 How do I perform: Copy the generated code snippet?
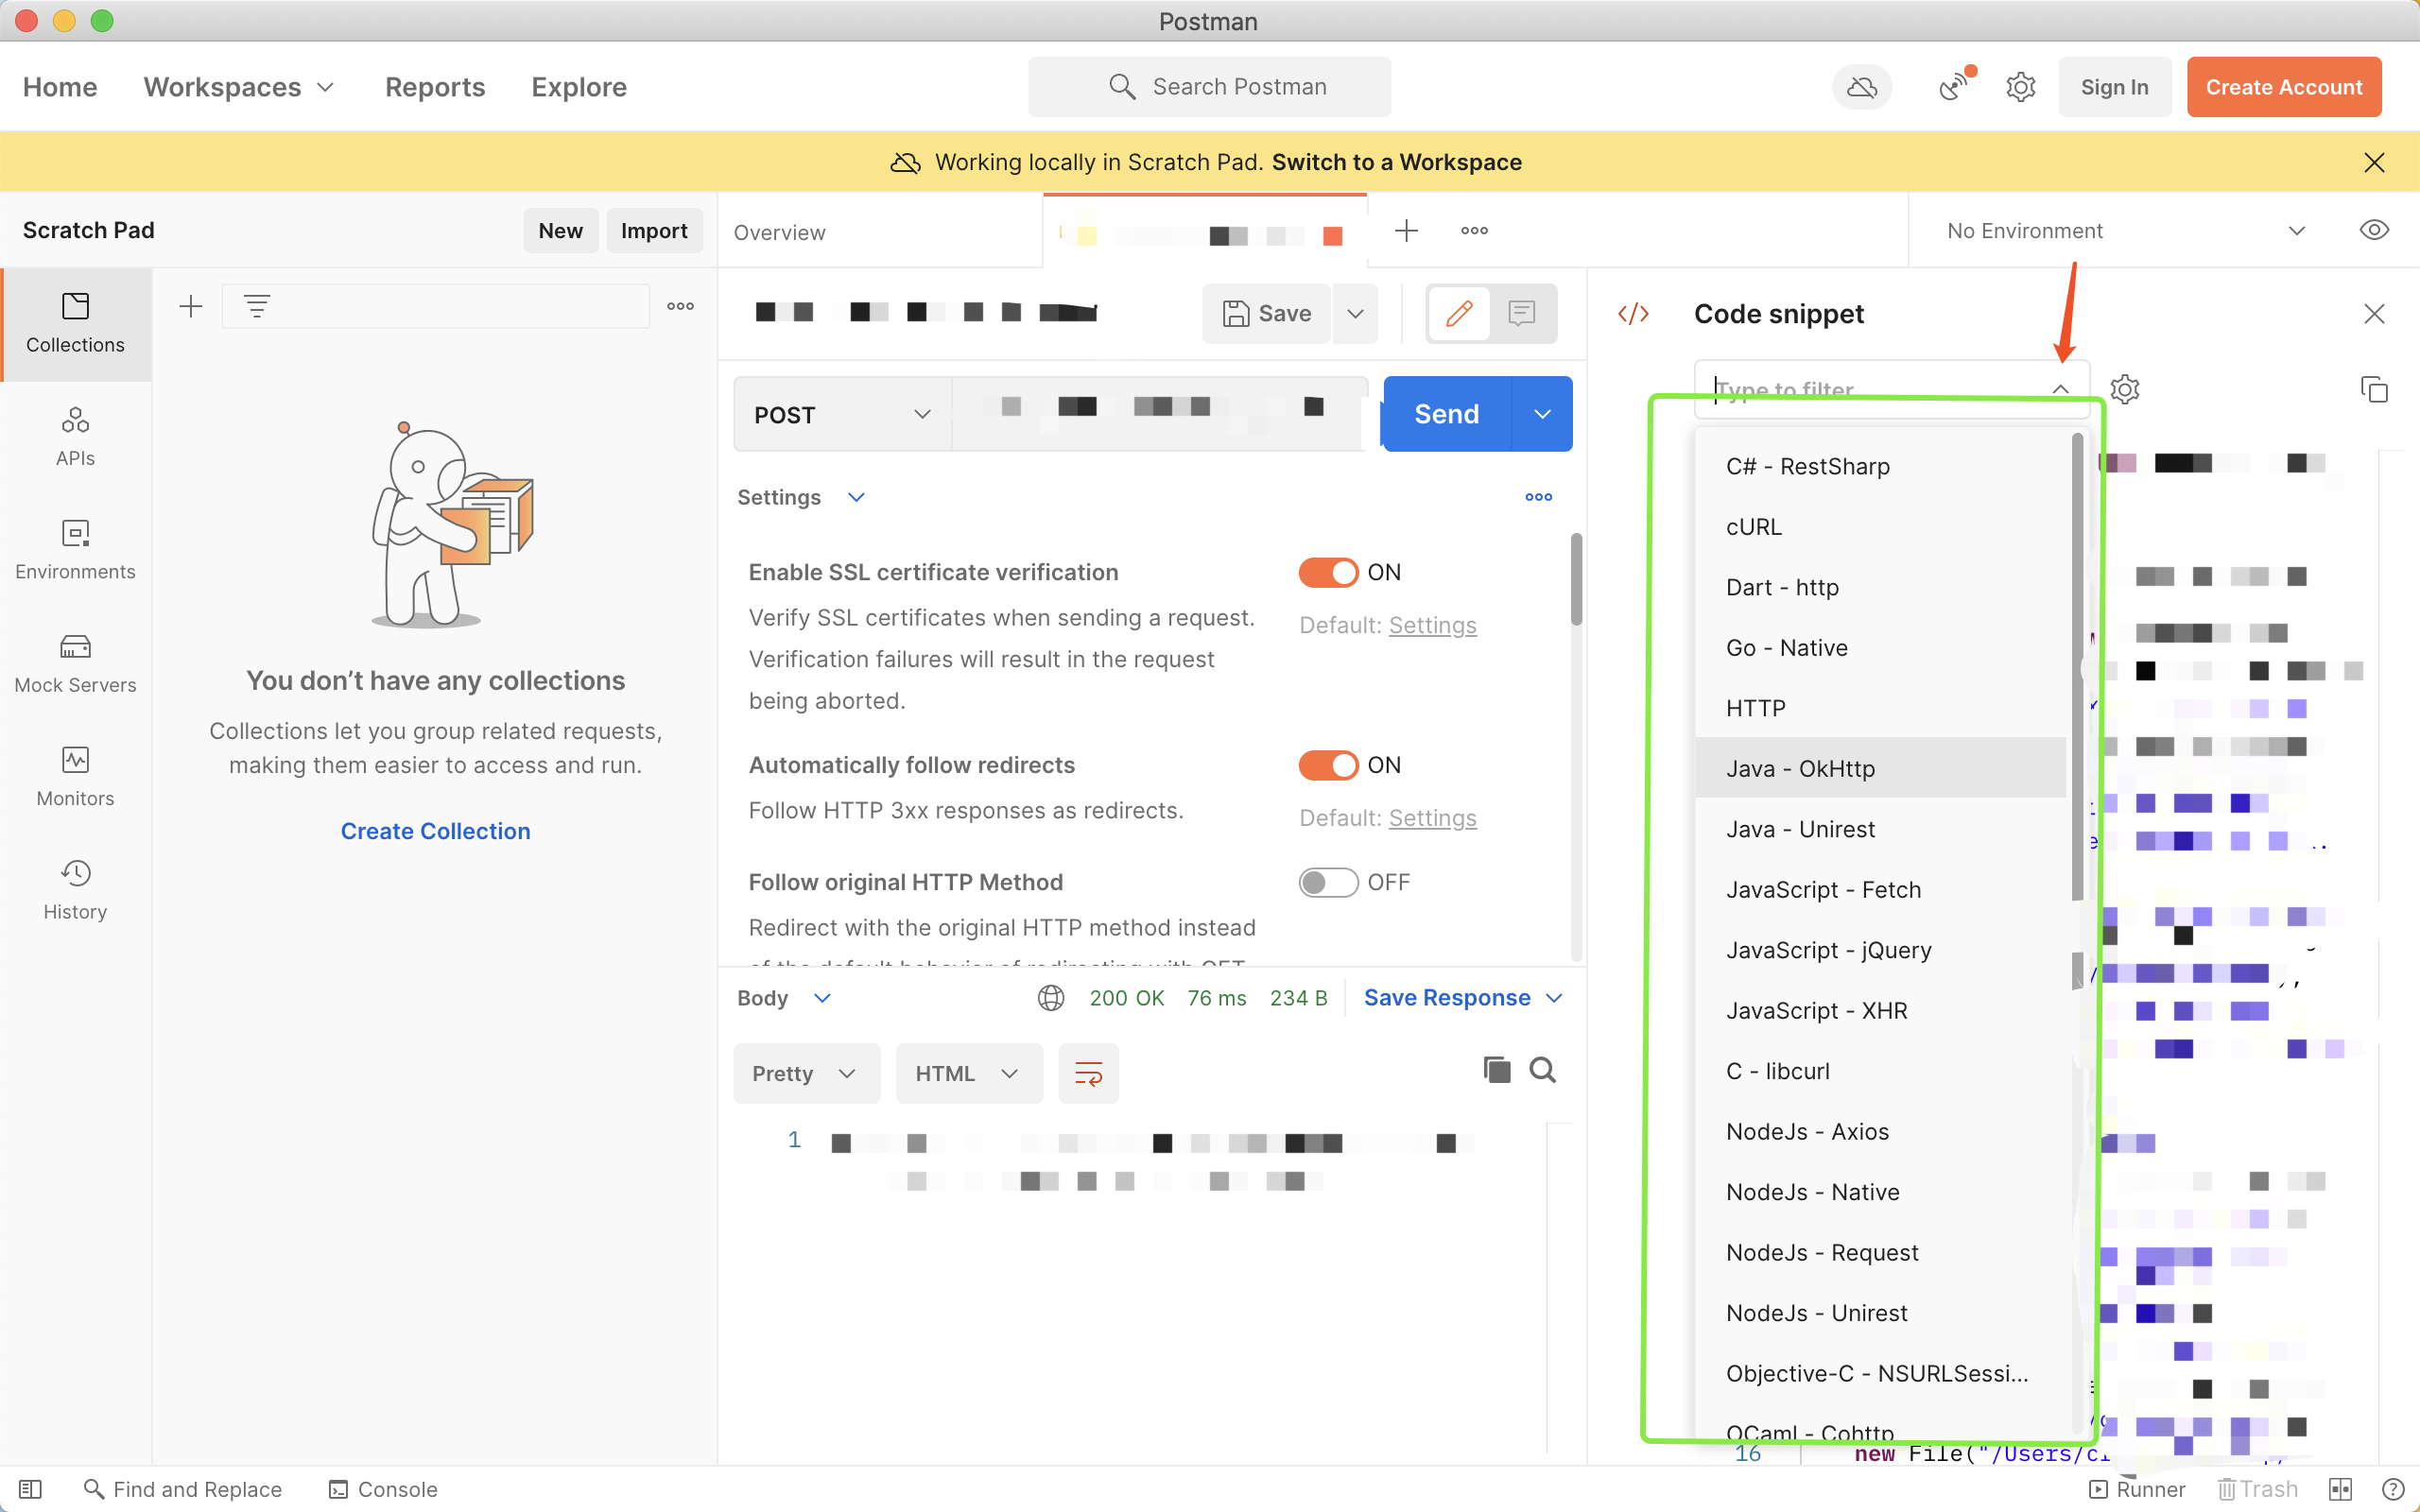tap(2375, 389)
